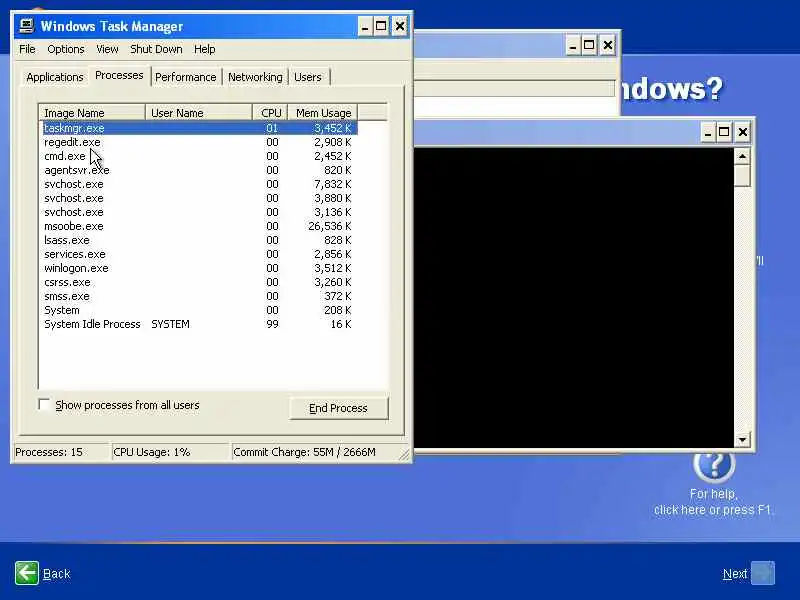Click the 'For help, click here' text
Image resolution: width=800 pixels, height=600 pixels.
[713, 502]
